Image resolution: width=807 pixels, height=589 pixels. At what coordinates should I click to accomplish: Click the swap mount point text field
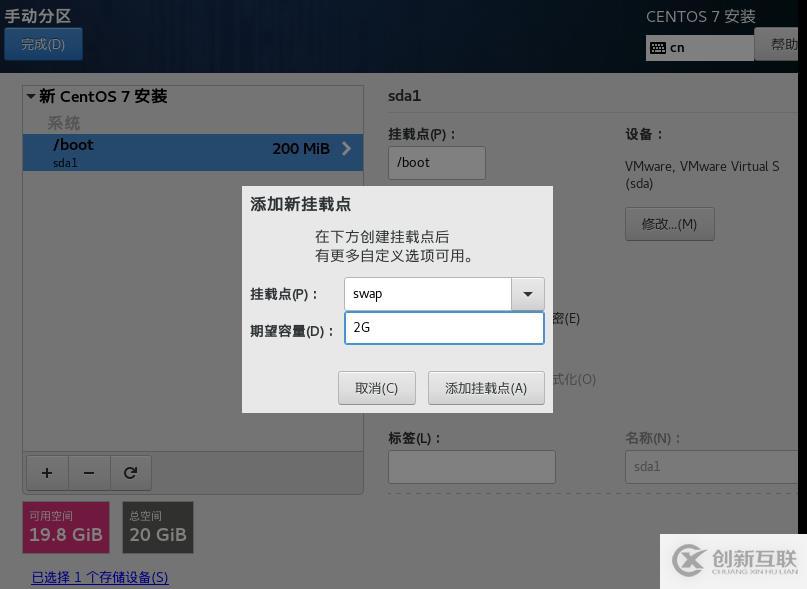[x=428, y=294]
